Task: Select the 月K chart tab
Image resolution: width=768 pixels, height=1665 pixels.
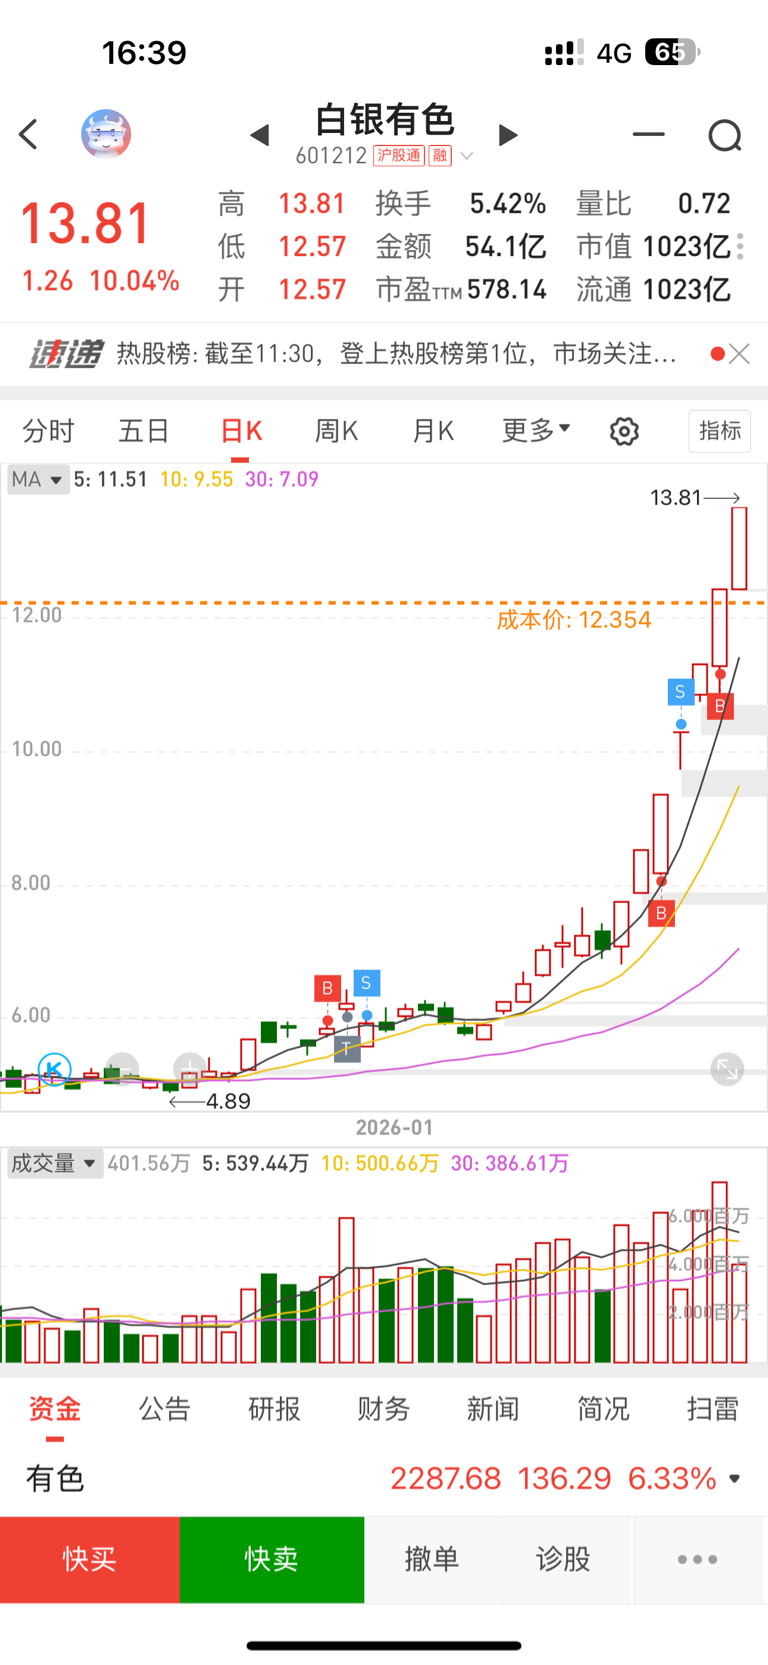Action: tap(433, 432)
